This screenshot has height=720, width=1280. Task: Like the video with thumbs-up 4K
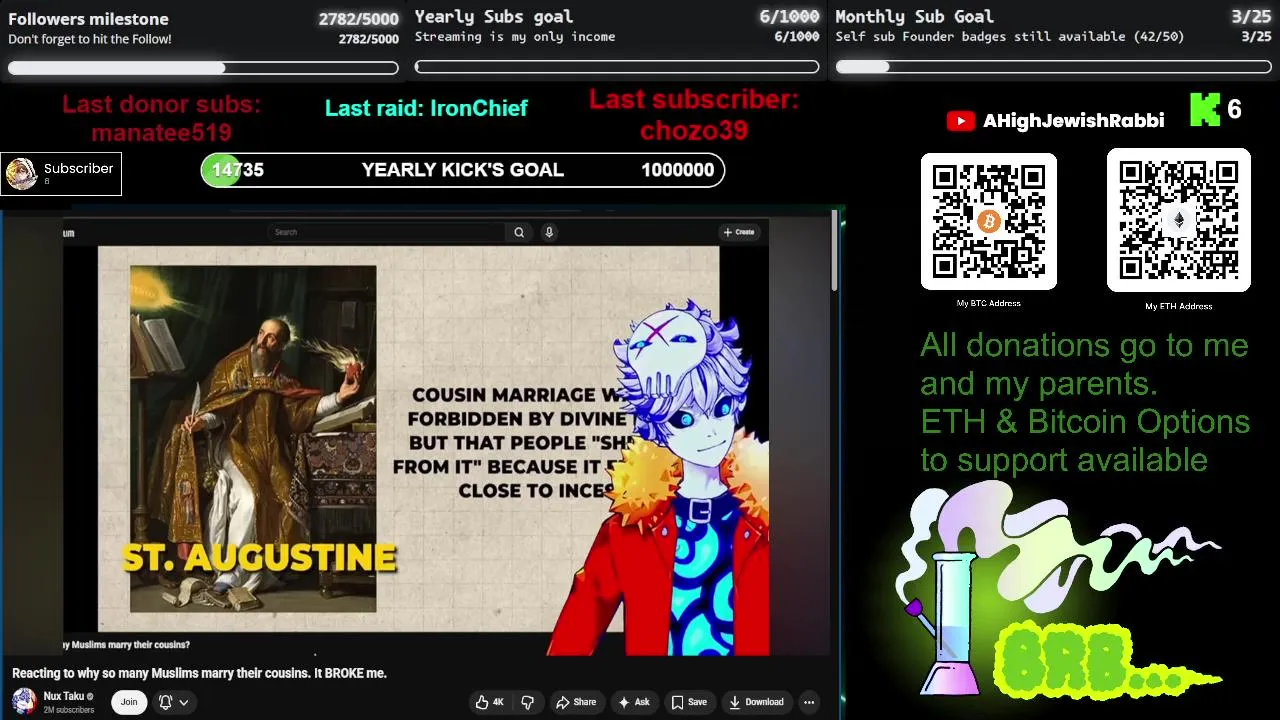(489, 702)
